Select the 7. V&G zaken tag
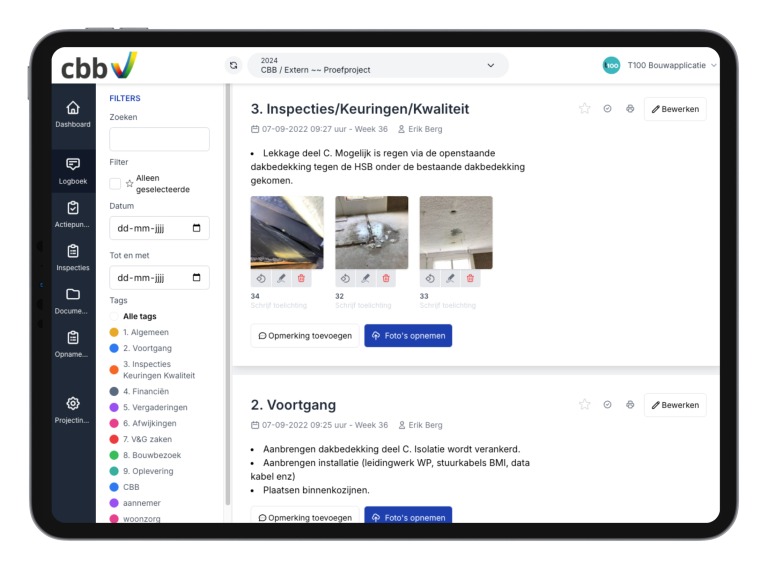768x570 pixels. point(141,439)
